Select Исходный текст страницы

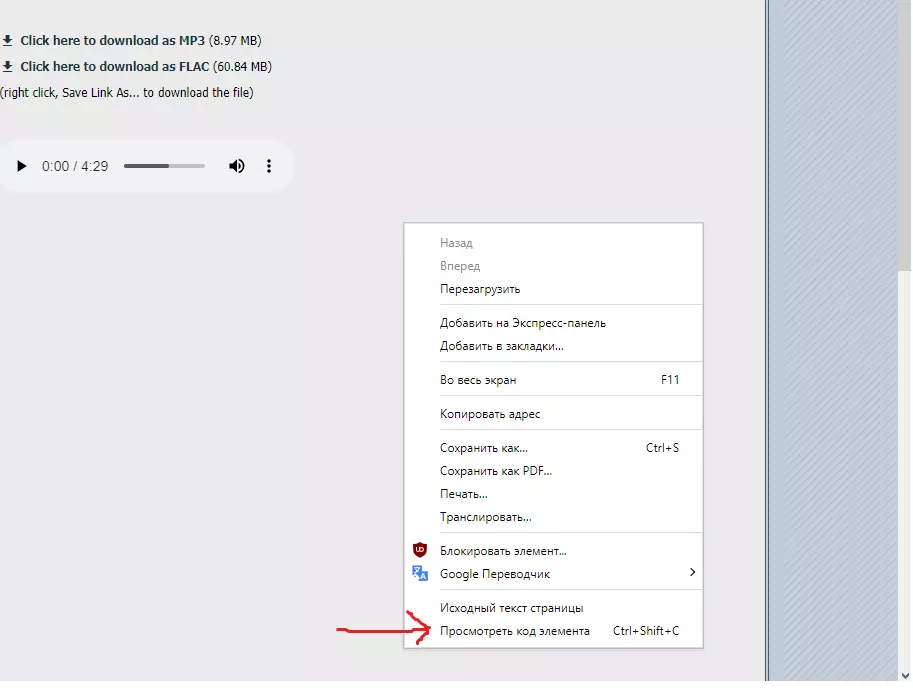(553, 608)
